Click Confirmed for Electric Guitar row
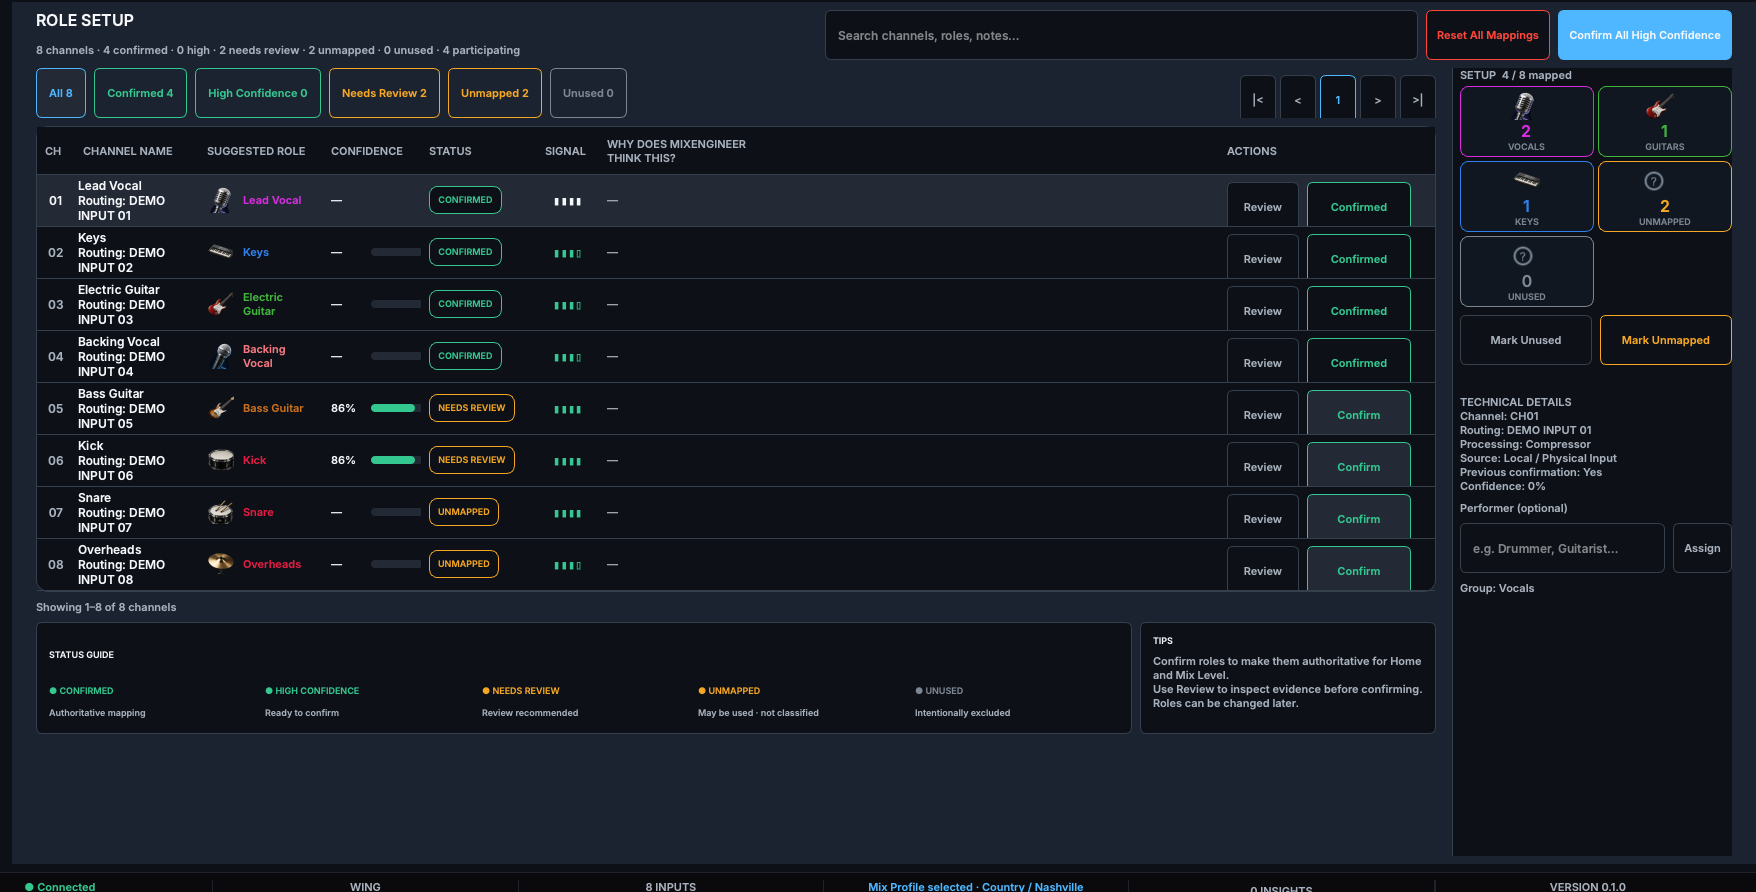The image size is (1756, 892). pos(1359,309)
